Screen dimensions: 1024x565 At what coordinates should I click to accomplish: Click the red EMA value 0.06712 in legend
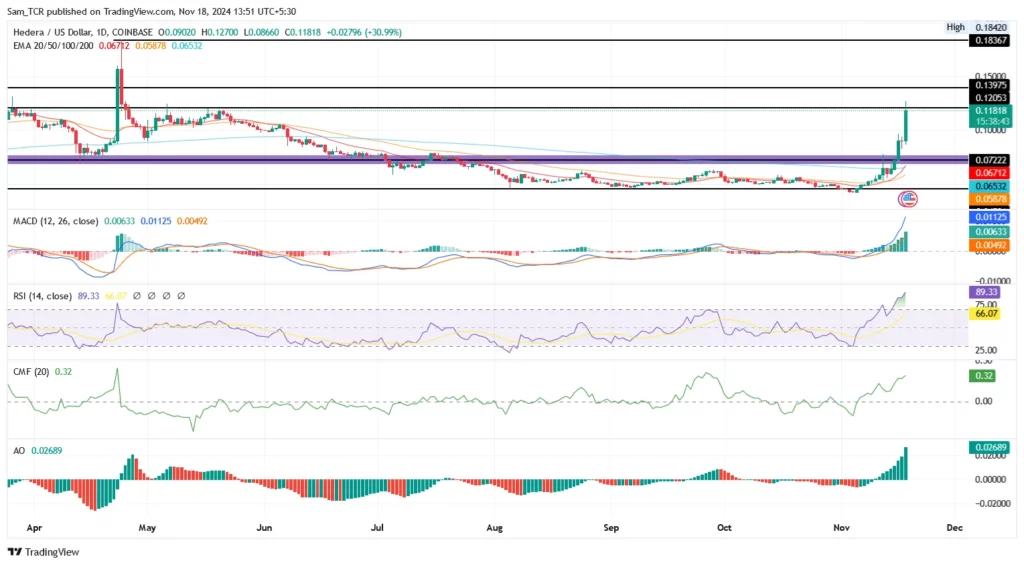114,46
